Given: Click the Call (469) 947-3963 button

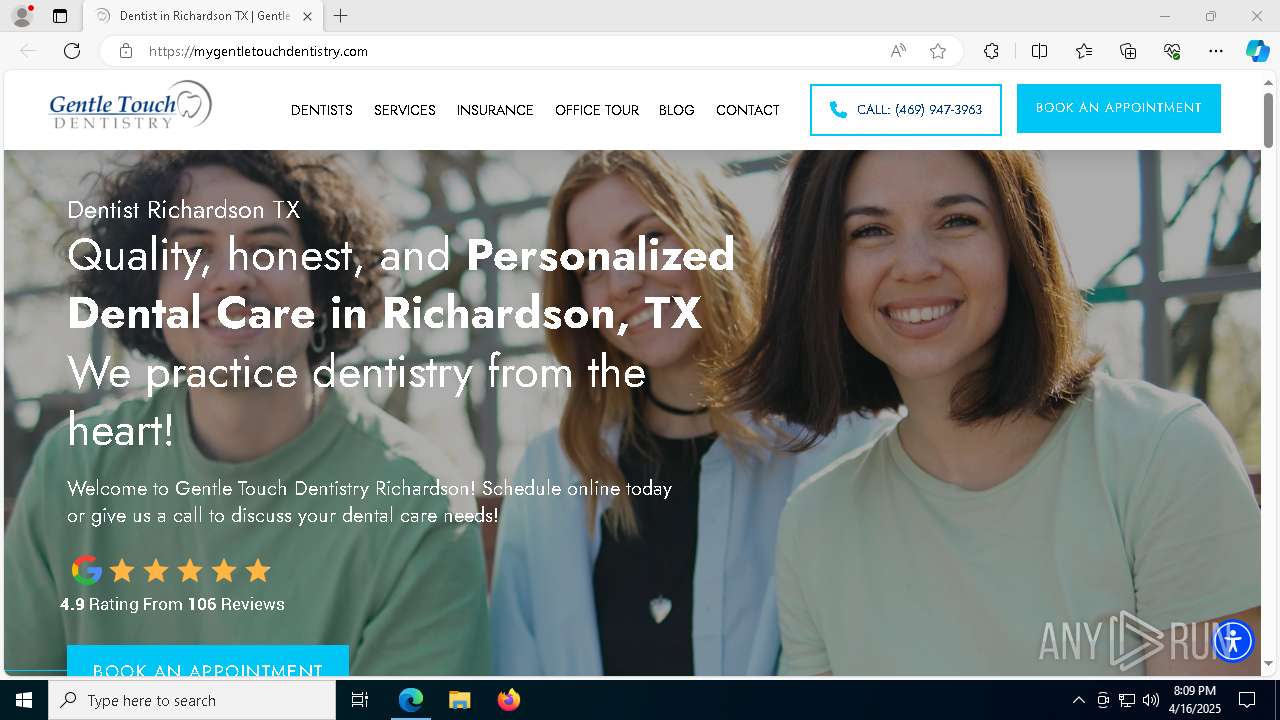Looking at the screenshot, I should coord(906,110).
